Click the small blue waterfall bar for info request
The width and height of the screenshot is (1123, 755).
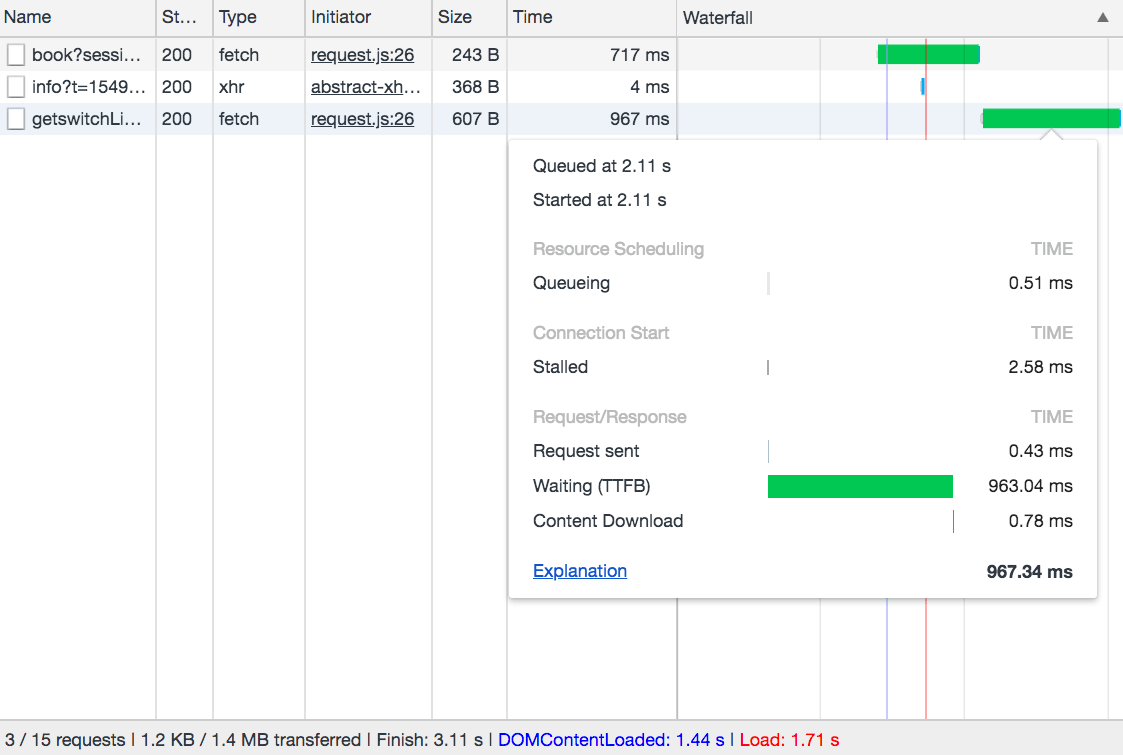[922, 87]
